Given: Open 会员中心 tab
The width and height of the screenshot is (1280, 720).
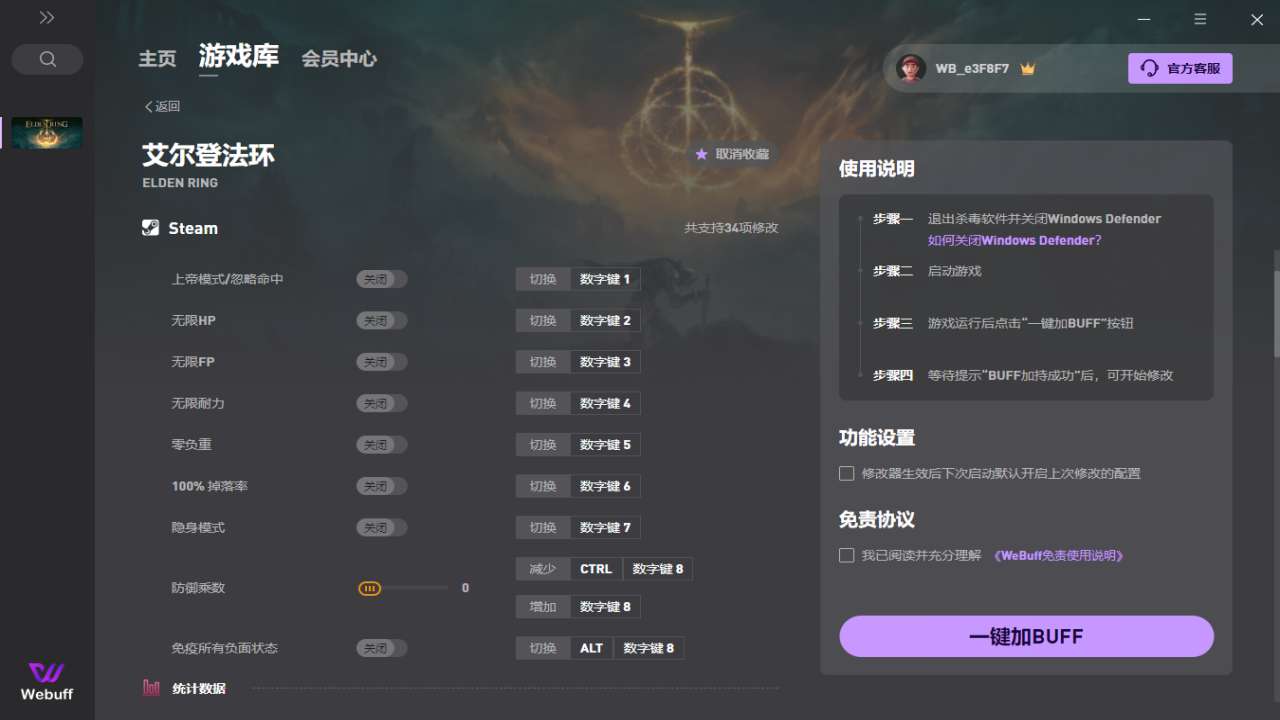Looking at the screenshot, I should pos(339,59).
